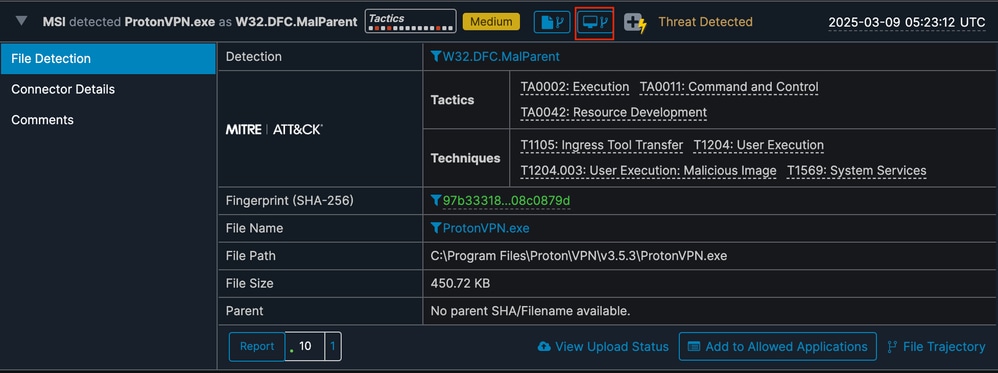Click the Detection row label
Viewport: 998px width, 373px height.
[x=254, y=57]
